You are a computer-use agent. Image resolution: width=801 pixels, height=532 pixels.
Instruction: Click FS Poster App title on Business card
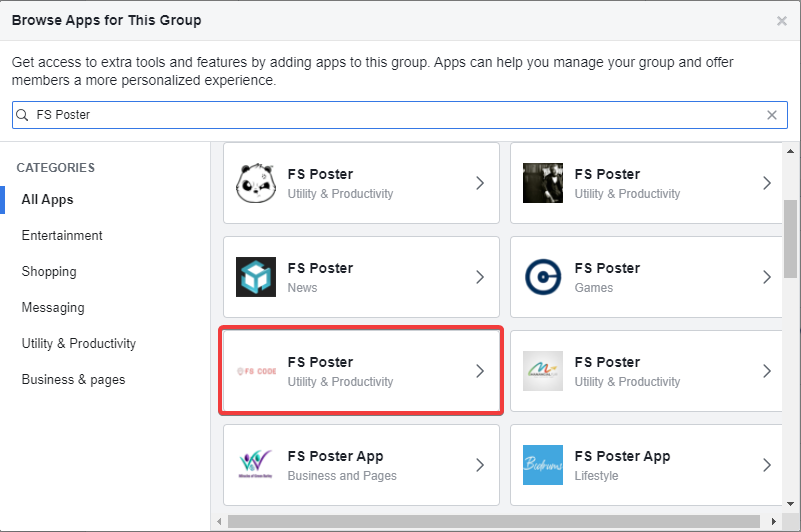336,456
